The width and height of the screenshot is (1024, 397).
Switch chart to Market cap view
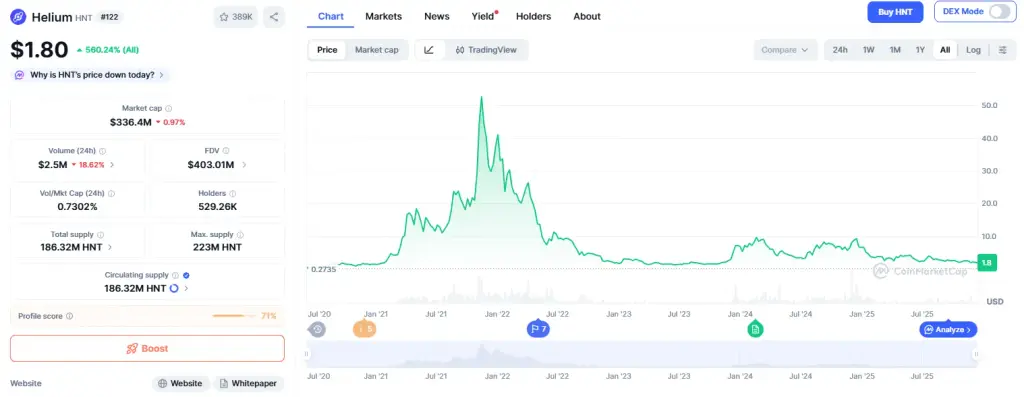[x=376, y=50]
